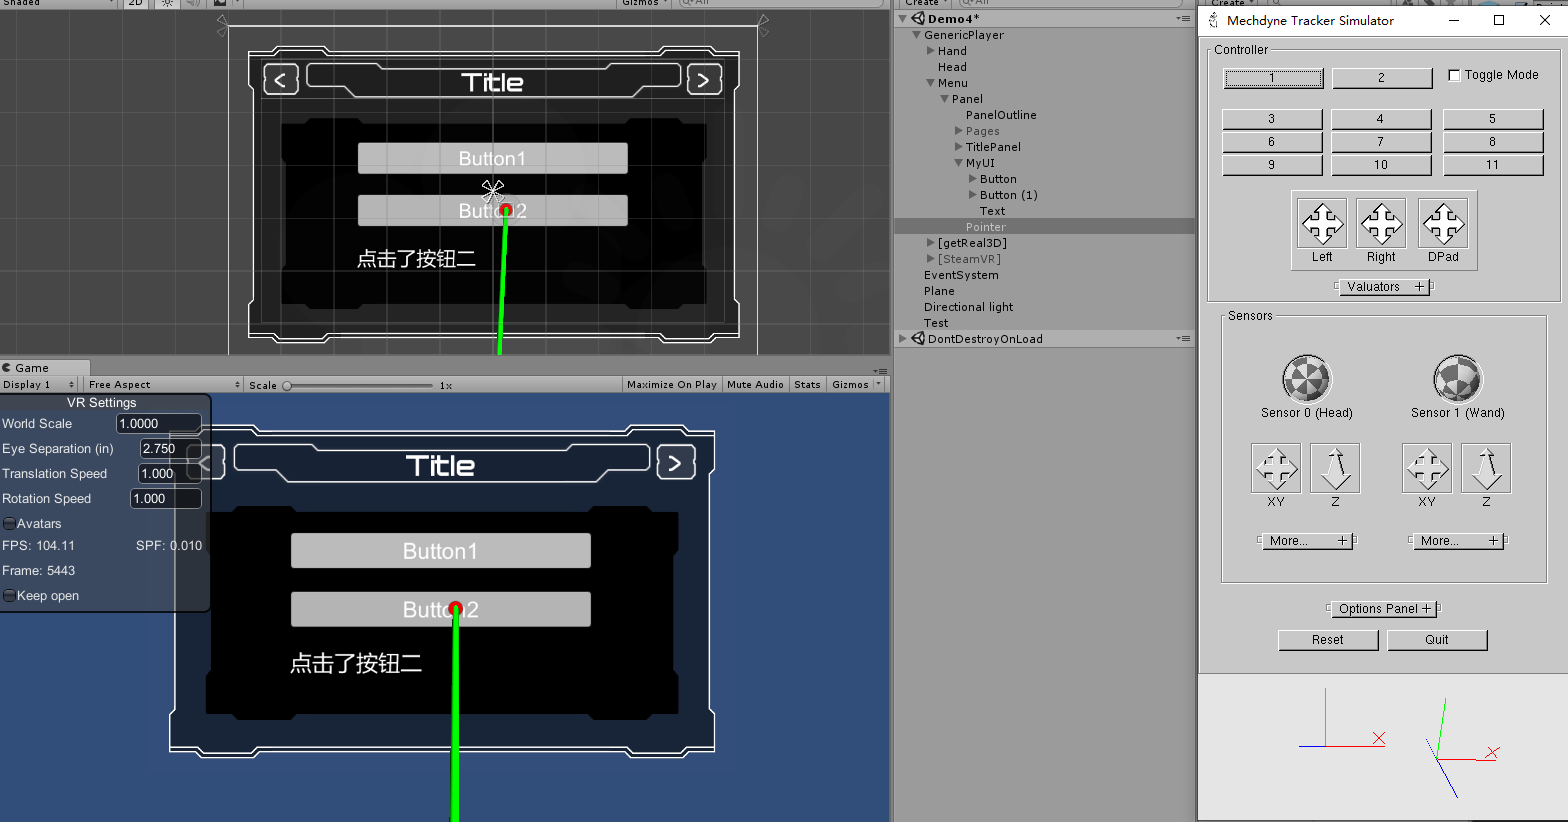Toggle Maximize On Play
Viewport: 1568px width, 822px height.
672,385
